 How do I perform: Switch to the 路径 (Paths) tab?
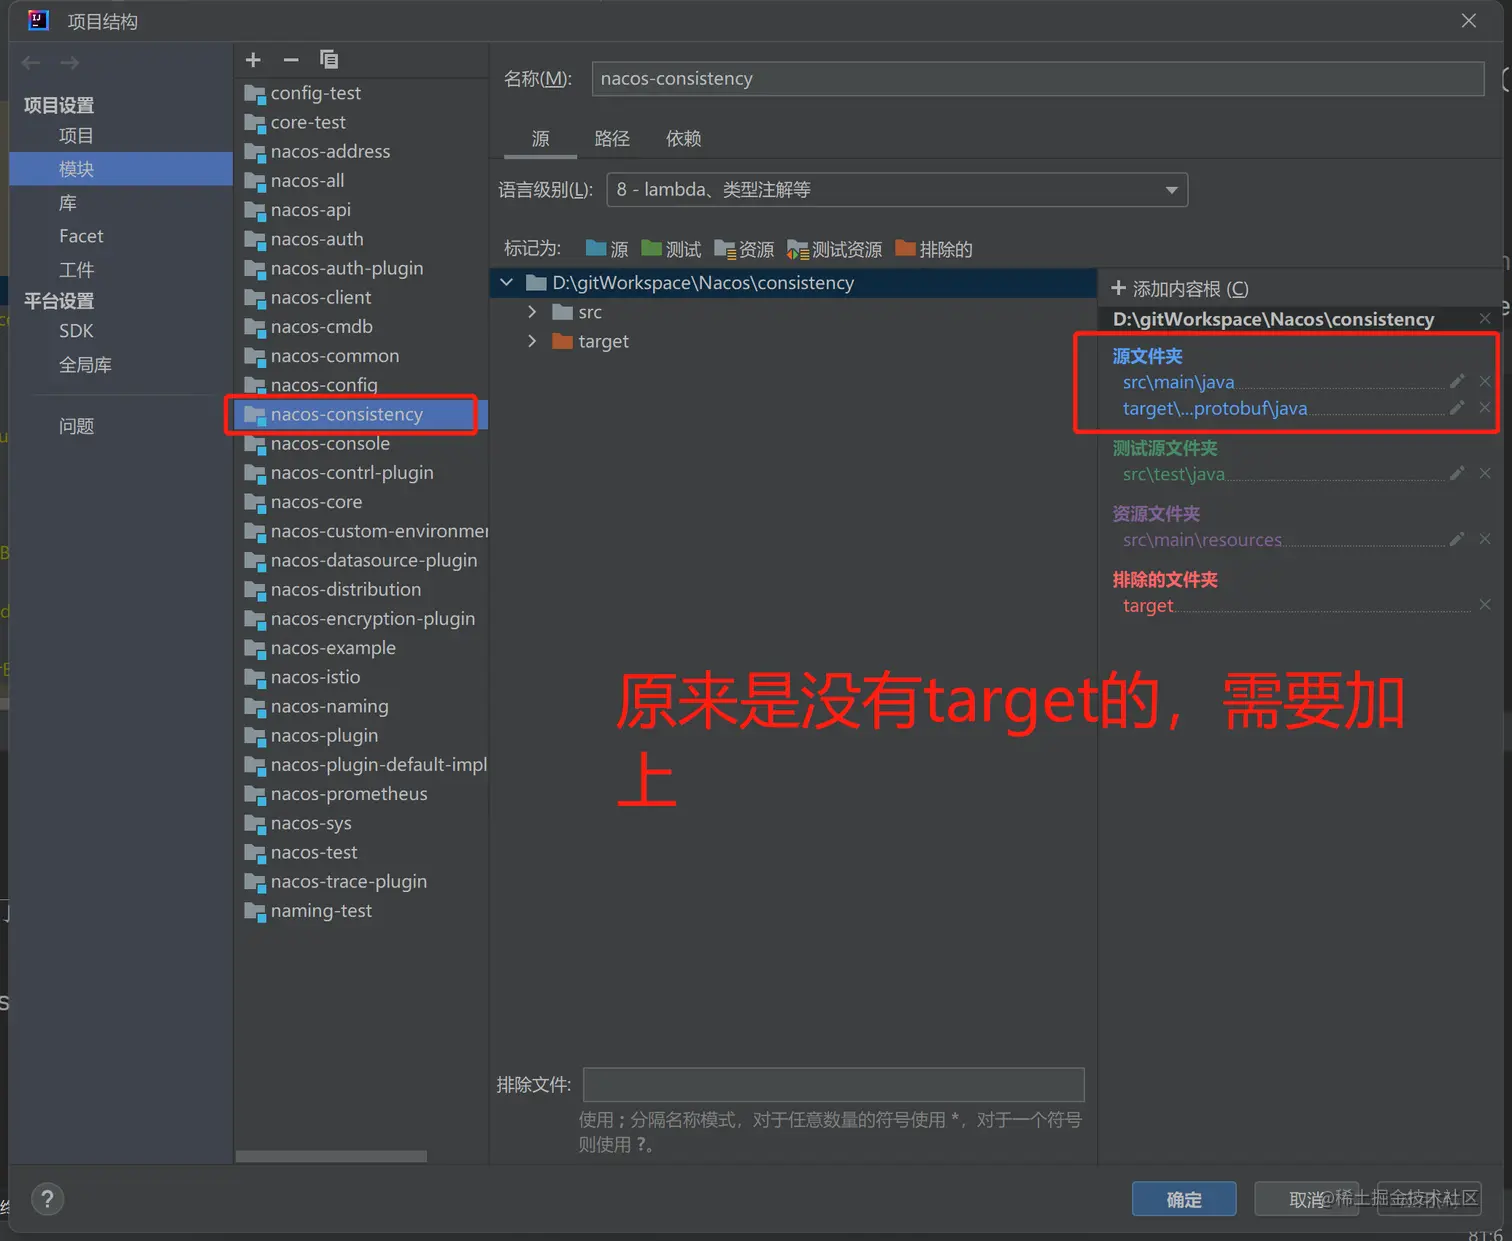coord(612,139)
